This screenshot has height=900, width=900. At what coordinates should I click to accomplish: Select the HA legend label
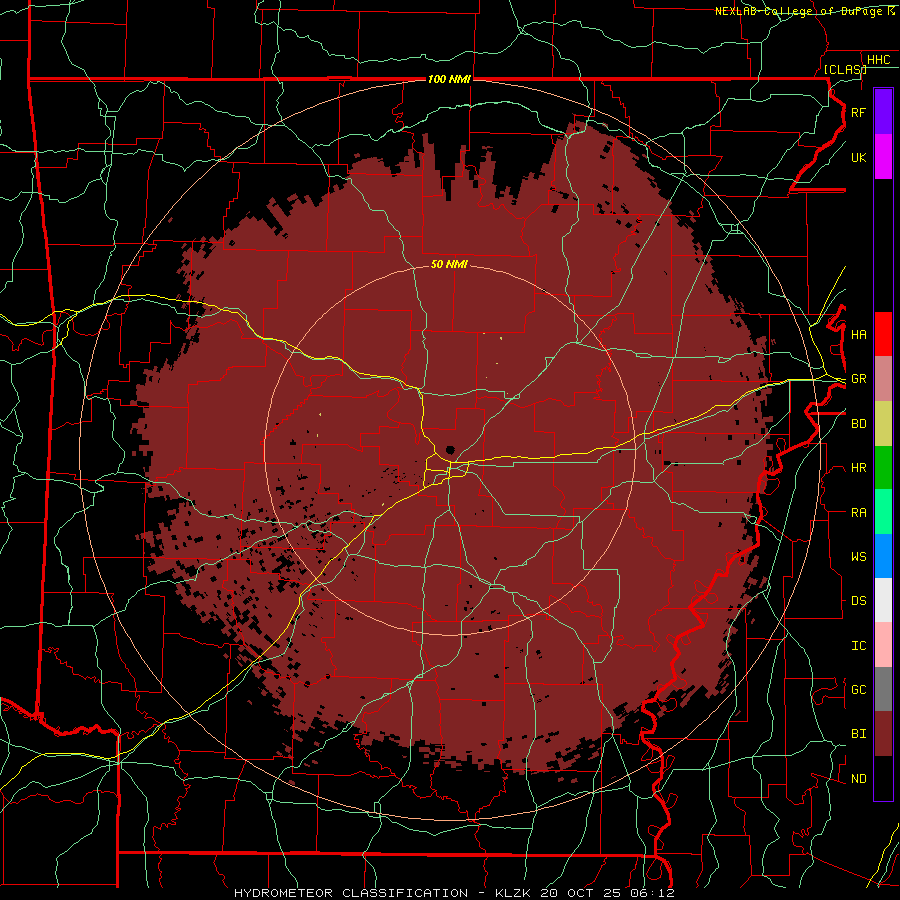[x=858, y=334]
